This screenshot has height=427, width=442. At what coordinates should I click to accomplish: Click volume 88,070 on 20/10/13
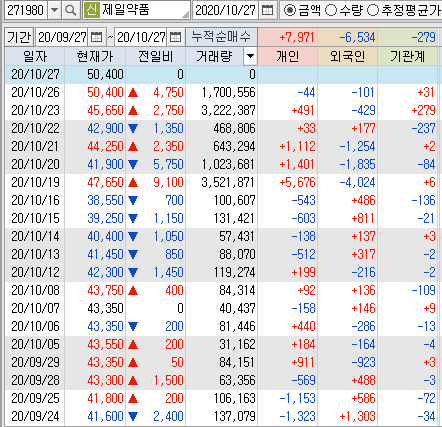pos(237,254)
